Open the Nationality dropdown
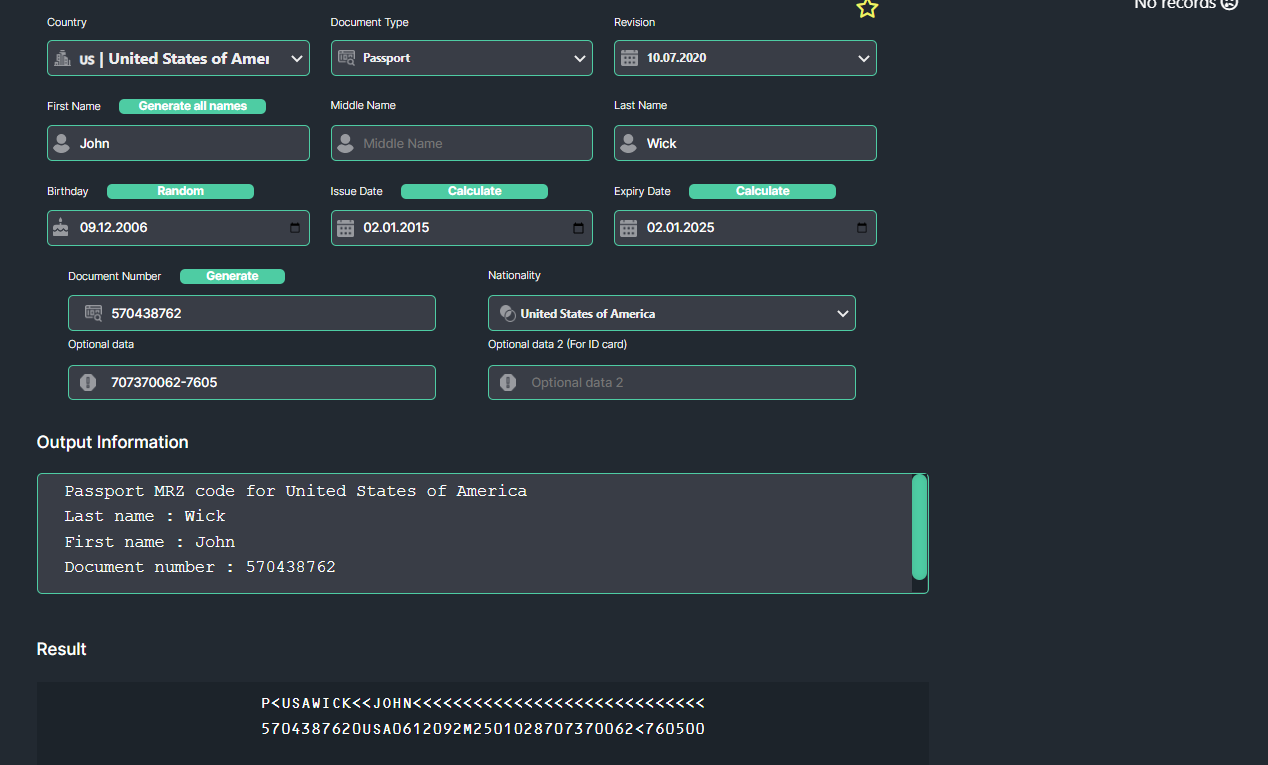This screenshot has height=765, width=1268. click(x=842, y=313)
